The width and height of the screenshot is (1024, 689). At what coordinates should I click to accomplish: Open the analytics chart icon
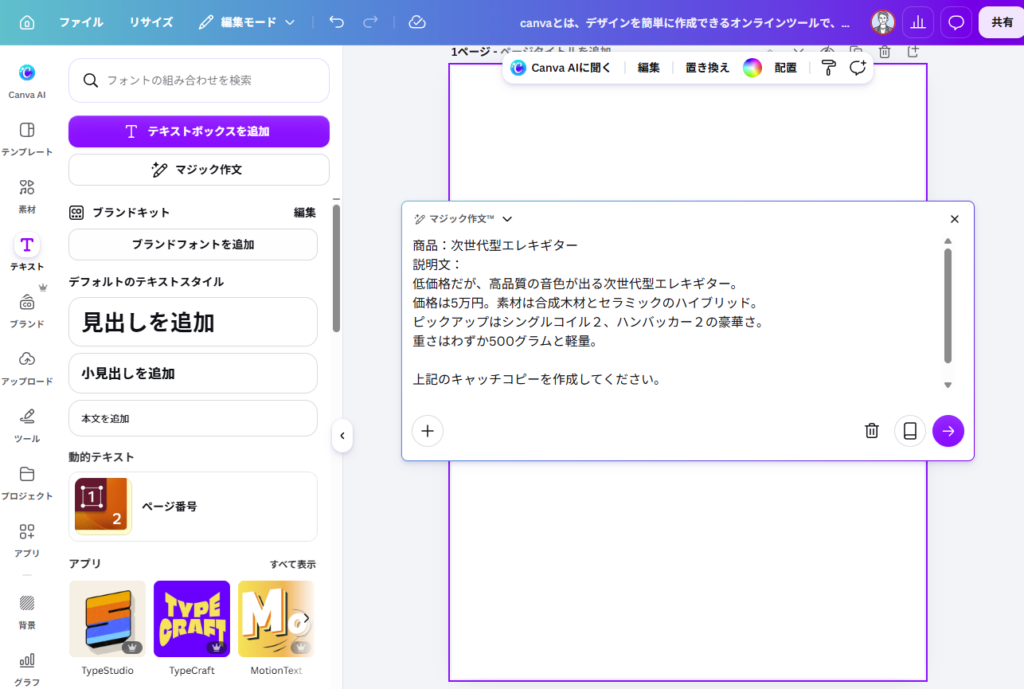coord(918,22)
